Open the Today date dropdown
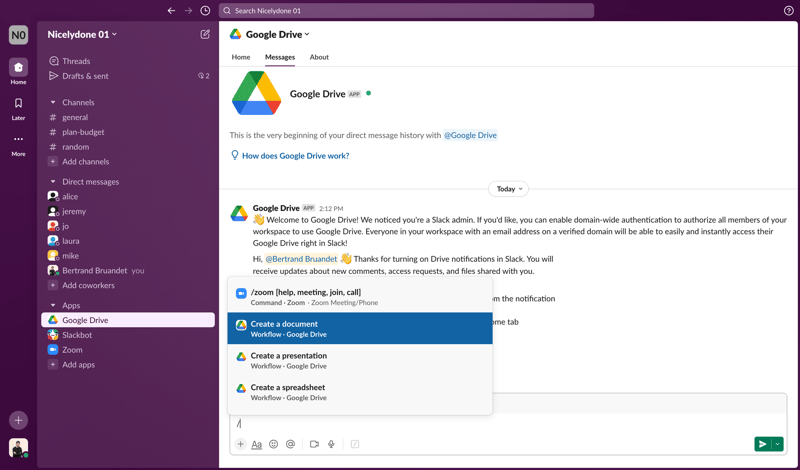The height and width of the screenshot is (470, 800). coord(509,189)
